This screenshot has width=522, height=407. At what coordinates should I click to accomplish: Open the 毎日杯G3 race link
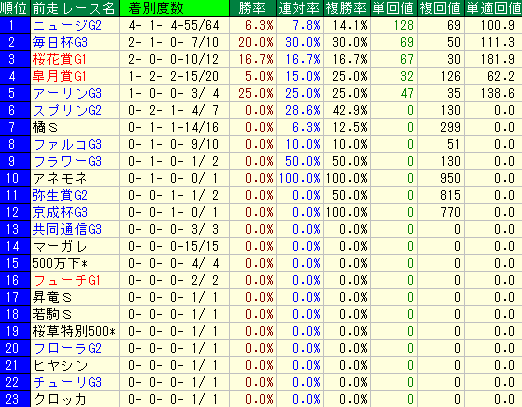click(x=60, y=42)
